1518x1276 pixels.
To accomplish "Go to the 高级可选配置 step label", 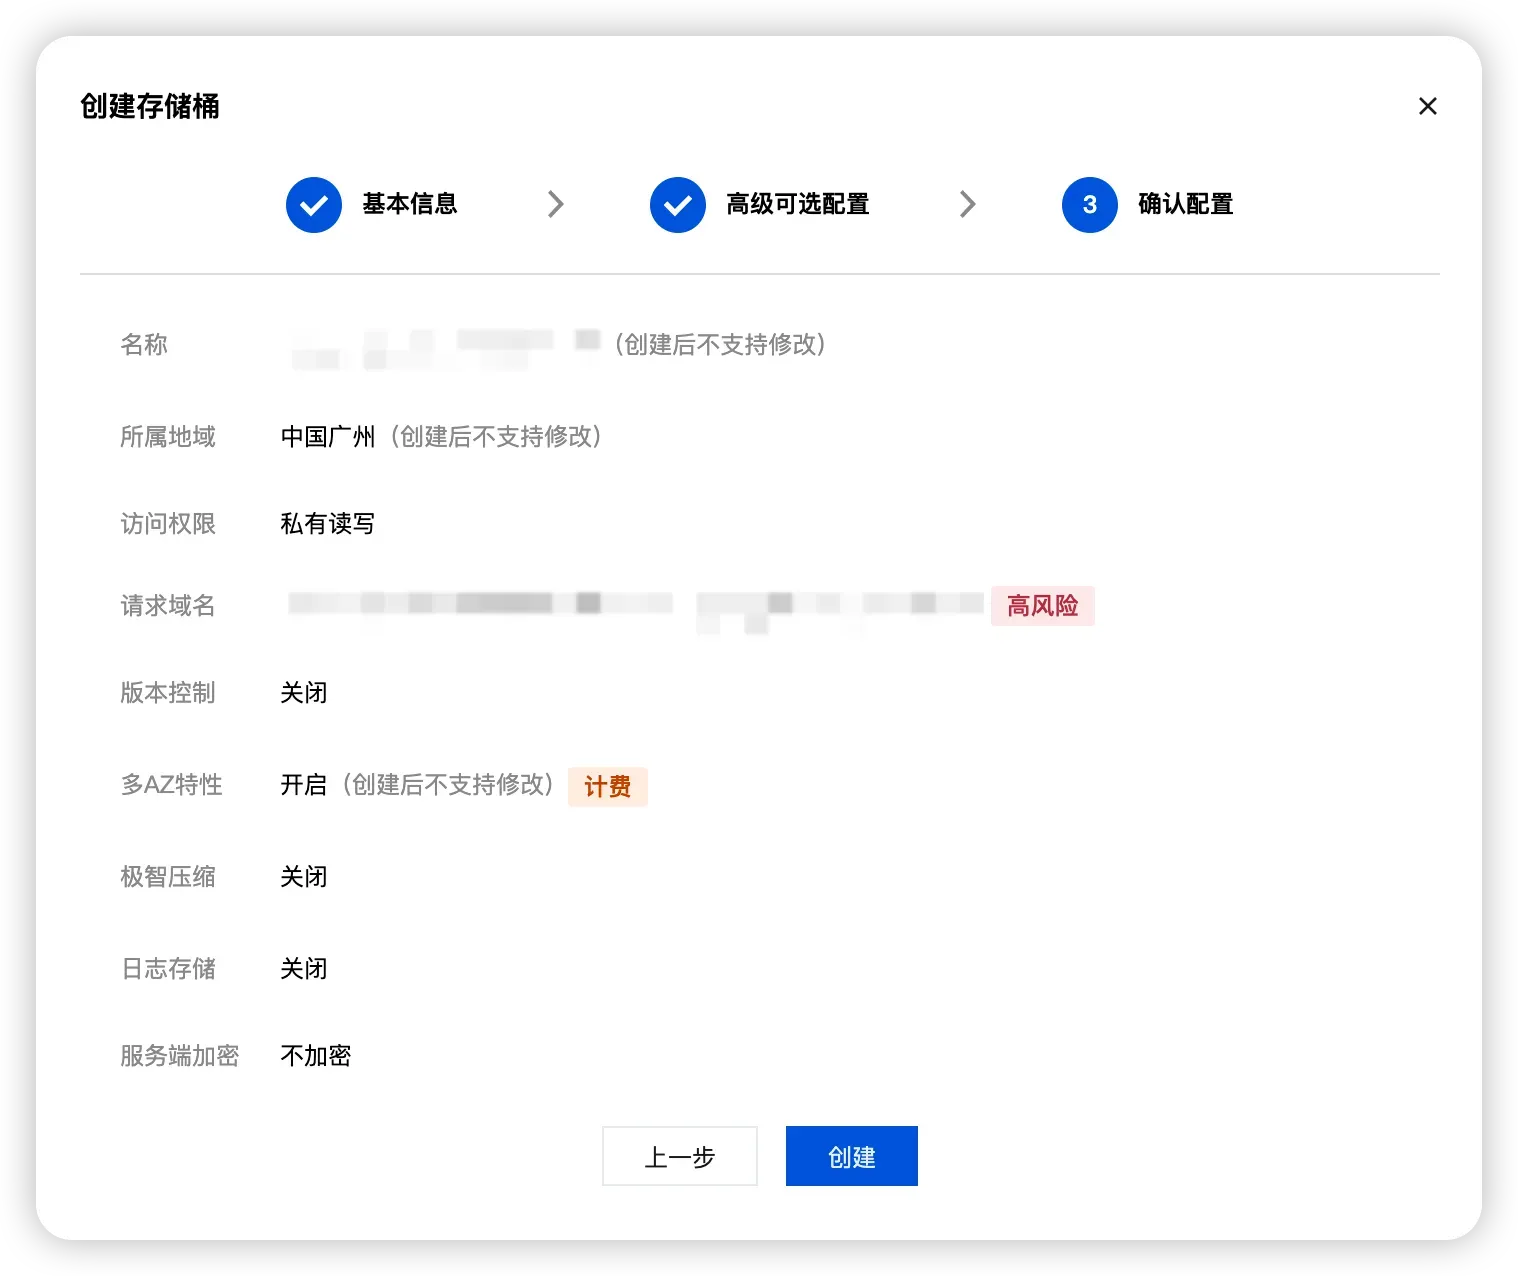I will coord(797,204).
